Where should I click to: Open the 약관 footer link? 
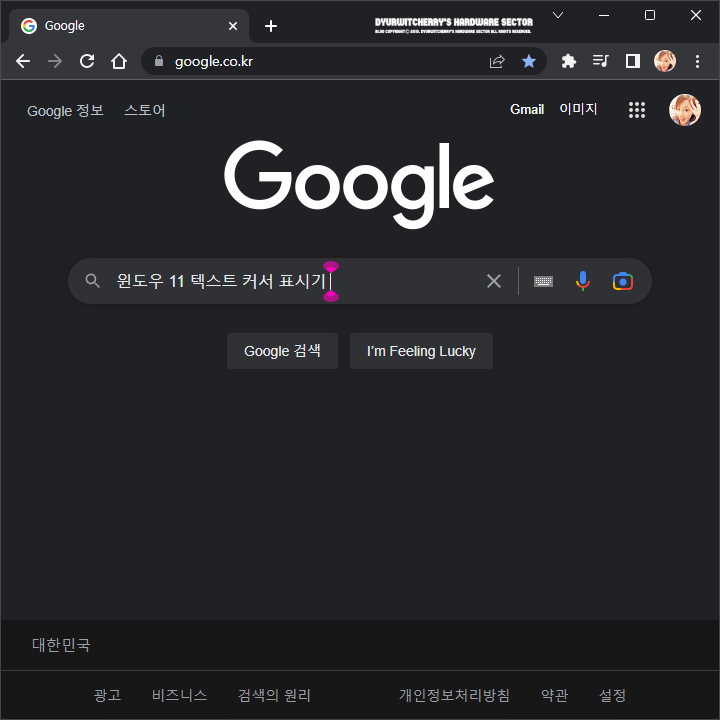(554, 695)
